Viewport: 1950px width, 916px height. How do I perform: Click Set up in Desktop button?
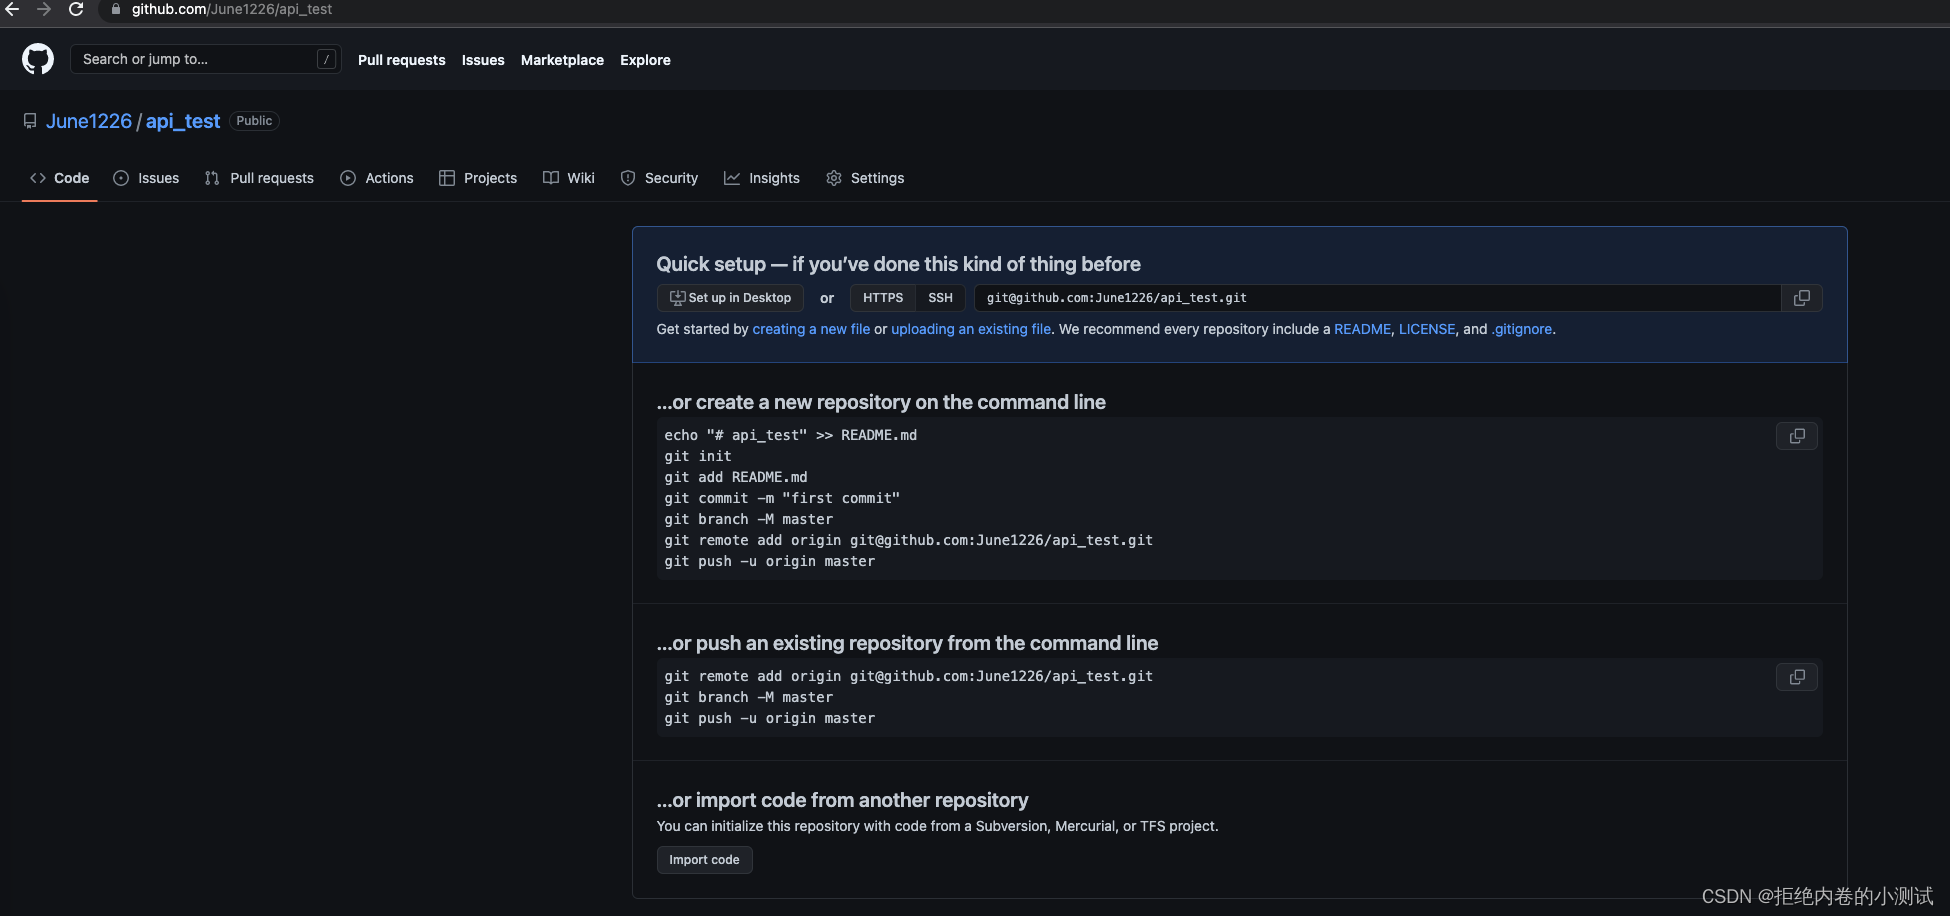730,298
